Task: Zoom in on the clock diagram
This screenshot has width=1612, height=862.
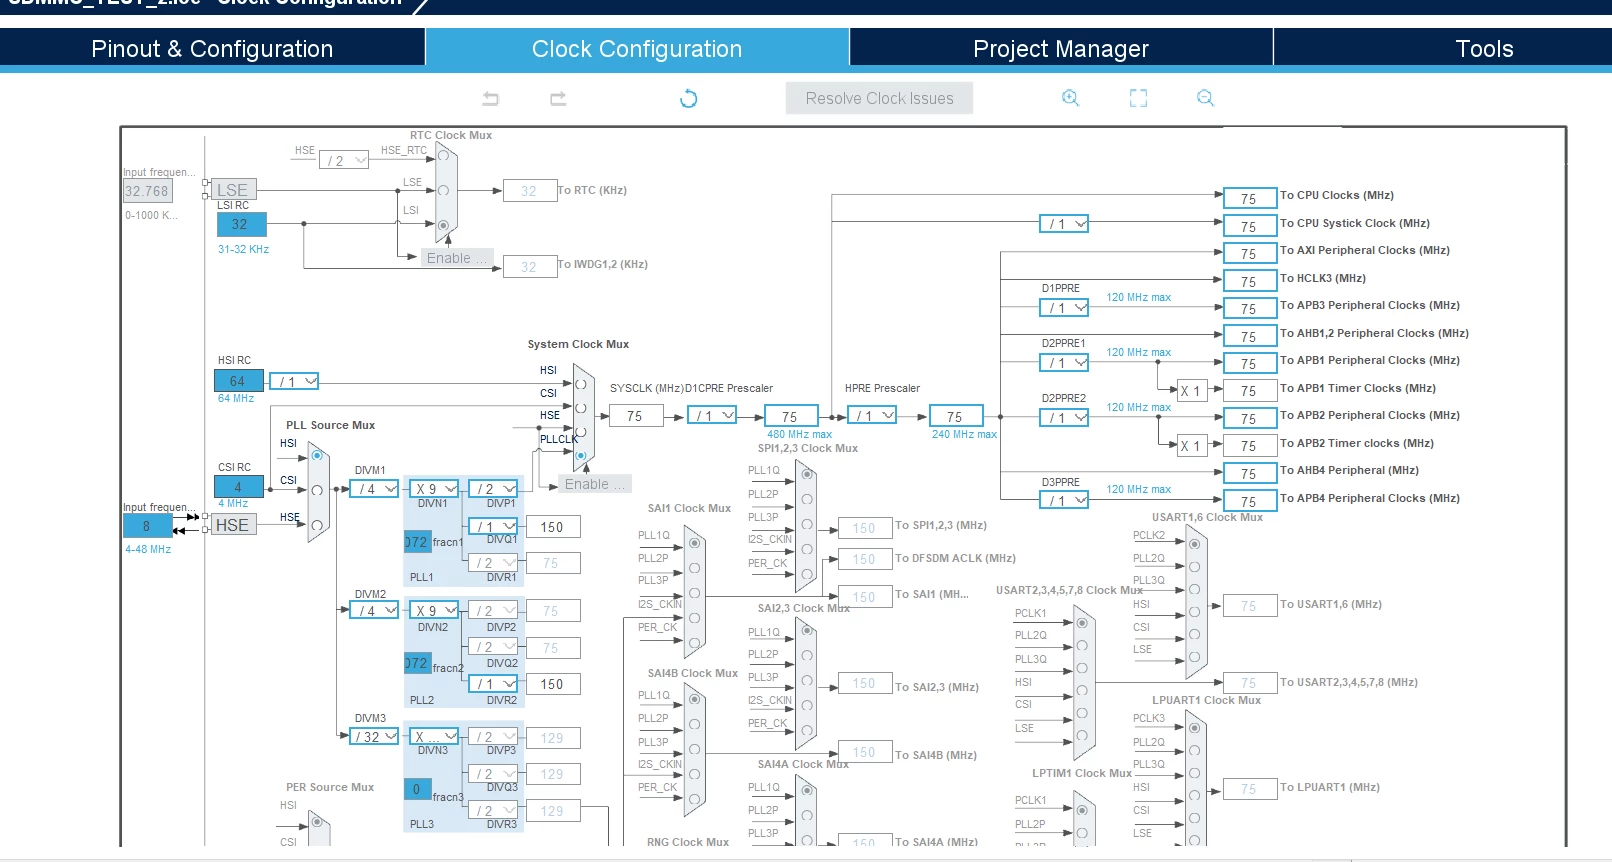Action: [x=1070, y=98]
